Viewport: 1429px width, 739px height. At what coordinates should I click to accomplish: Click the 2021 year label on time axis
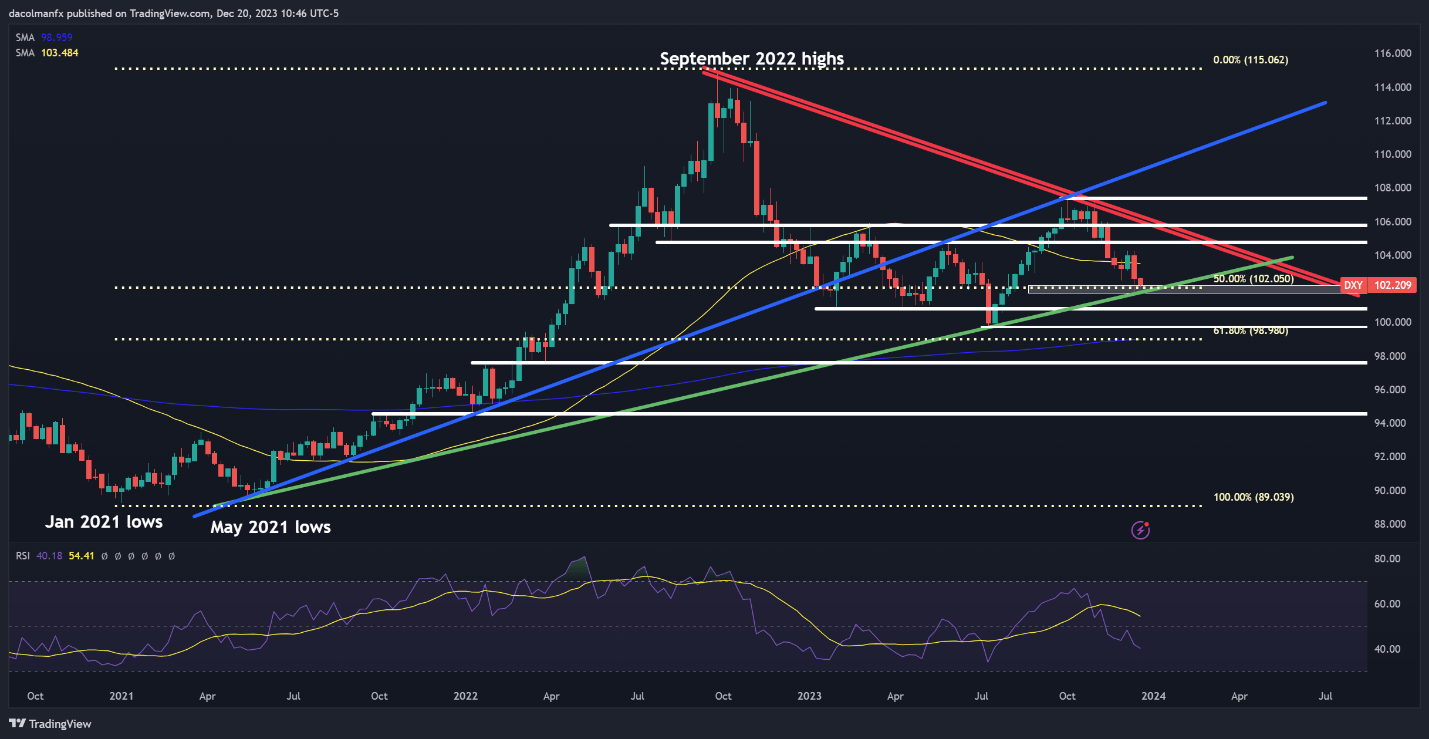point(121,695)
